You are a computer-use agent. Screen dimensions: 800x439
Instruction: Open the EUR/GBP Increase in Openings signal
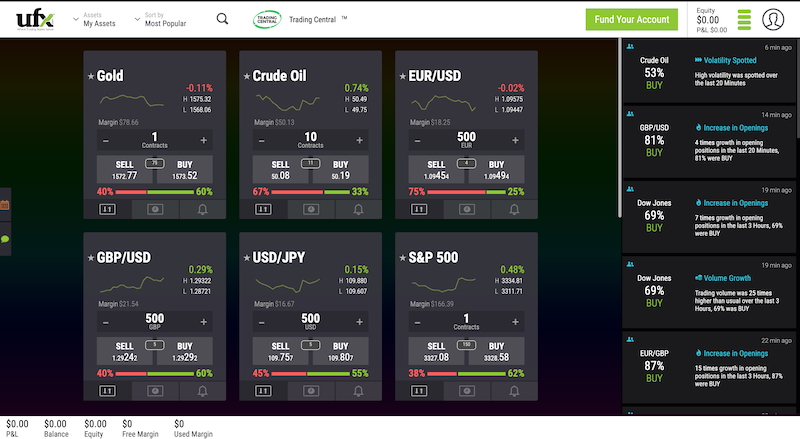709,368
